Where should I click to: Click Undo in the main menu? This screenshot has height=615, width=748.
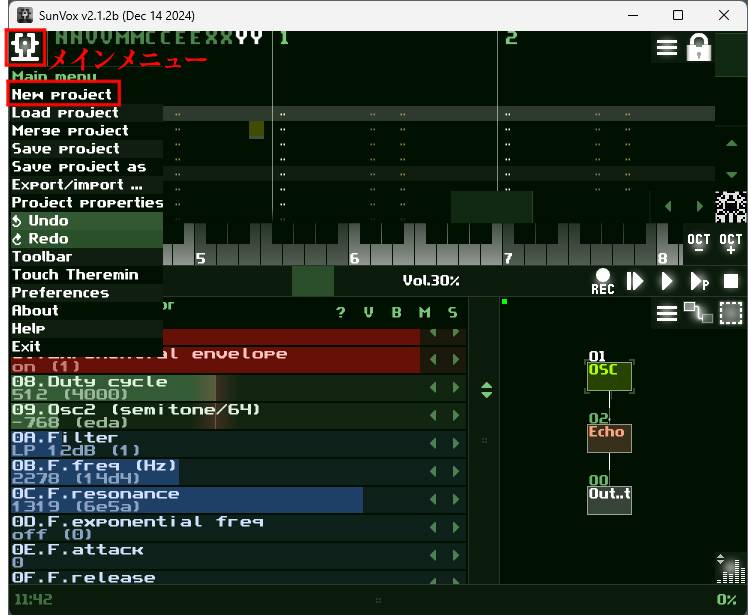tap(86, 221)
